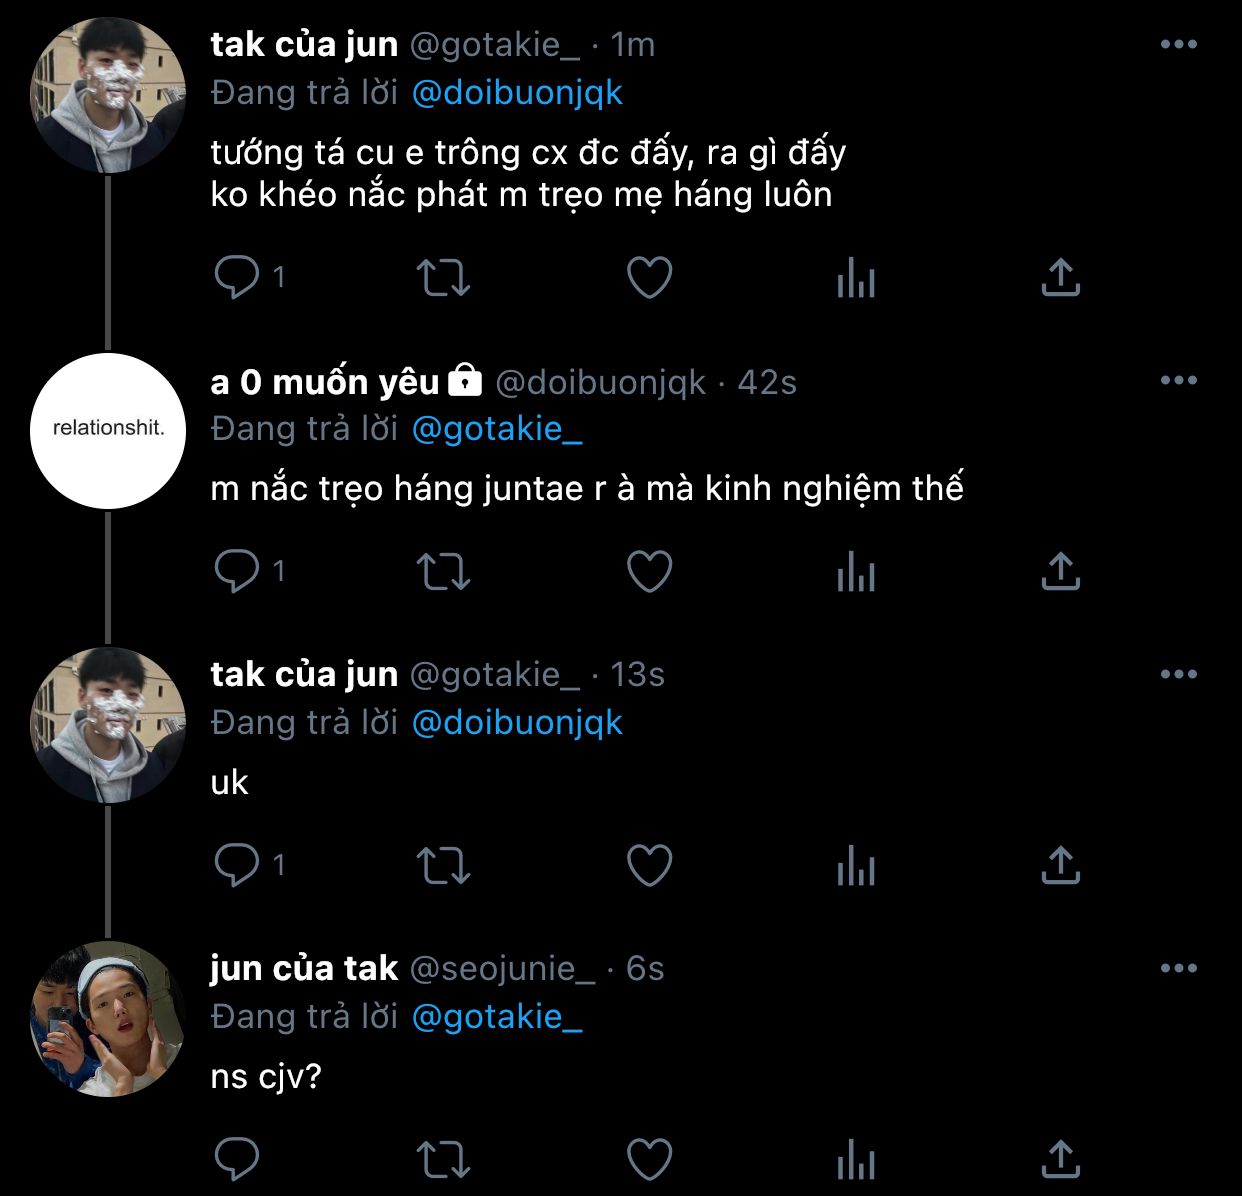Screen dimensions: 1242x1196
Task: Reply to the 'uk' tweet
Action: 237,865
